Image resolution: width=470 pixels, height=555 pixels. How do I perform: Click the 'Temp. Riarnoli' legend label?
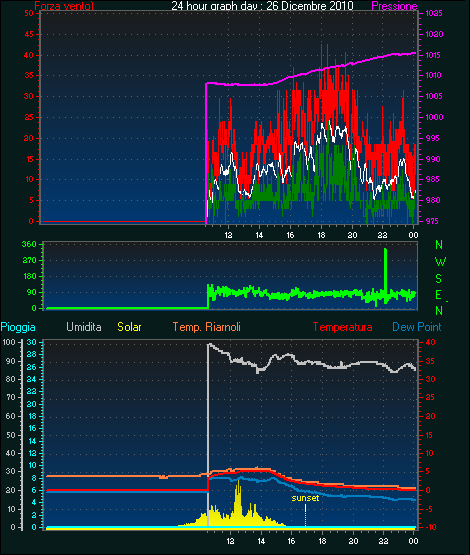click(x=207, y=327)
